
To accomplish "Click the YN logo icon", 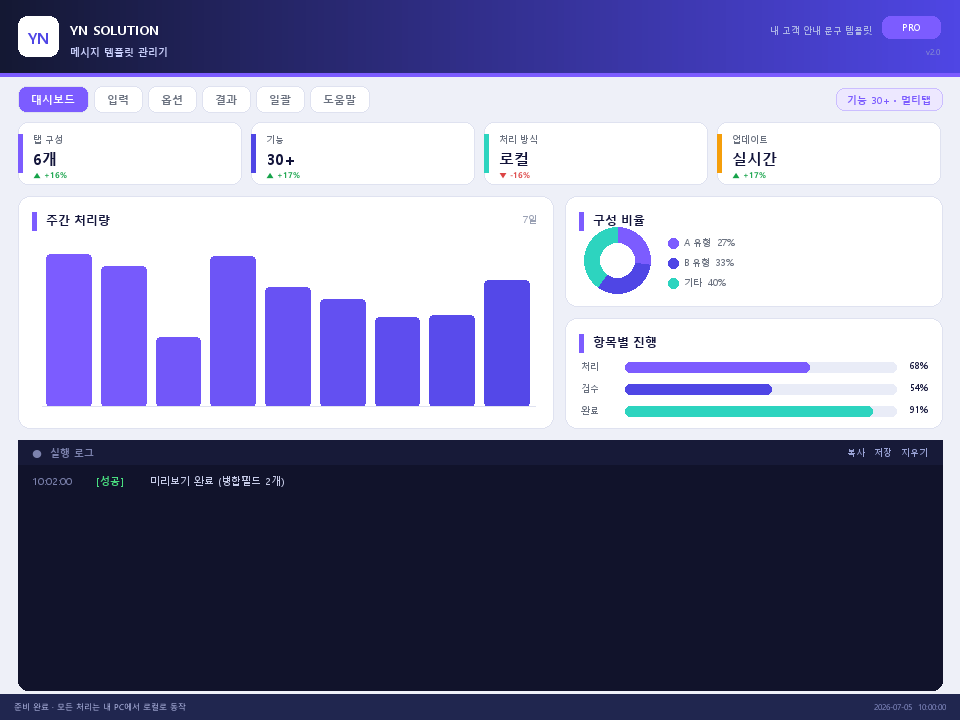I will (x=39, y=37).
